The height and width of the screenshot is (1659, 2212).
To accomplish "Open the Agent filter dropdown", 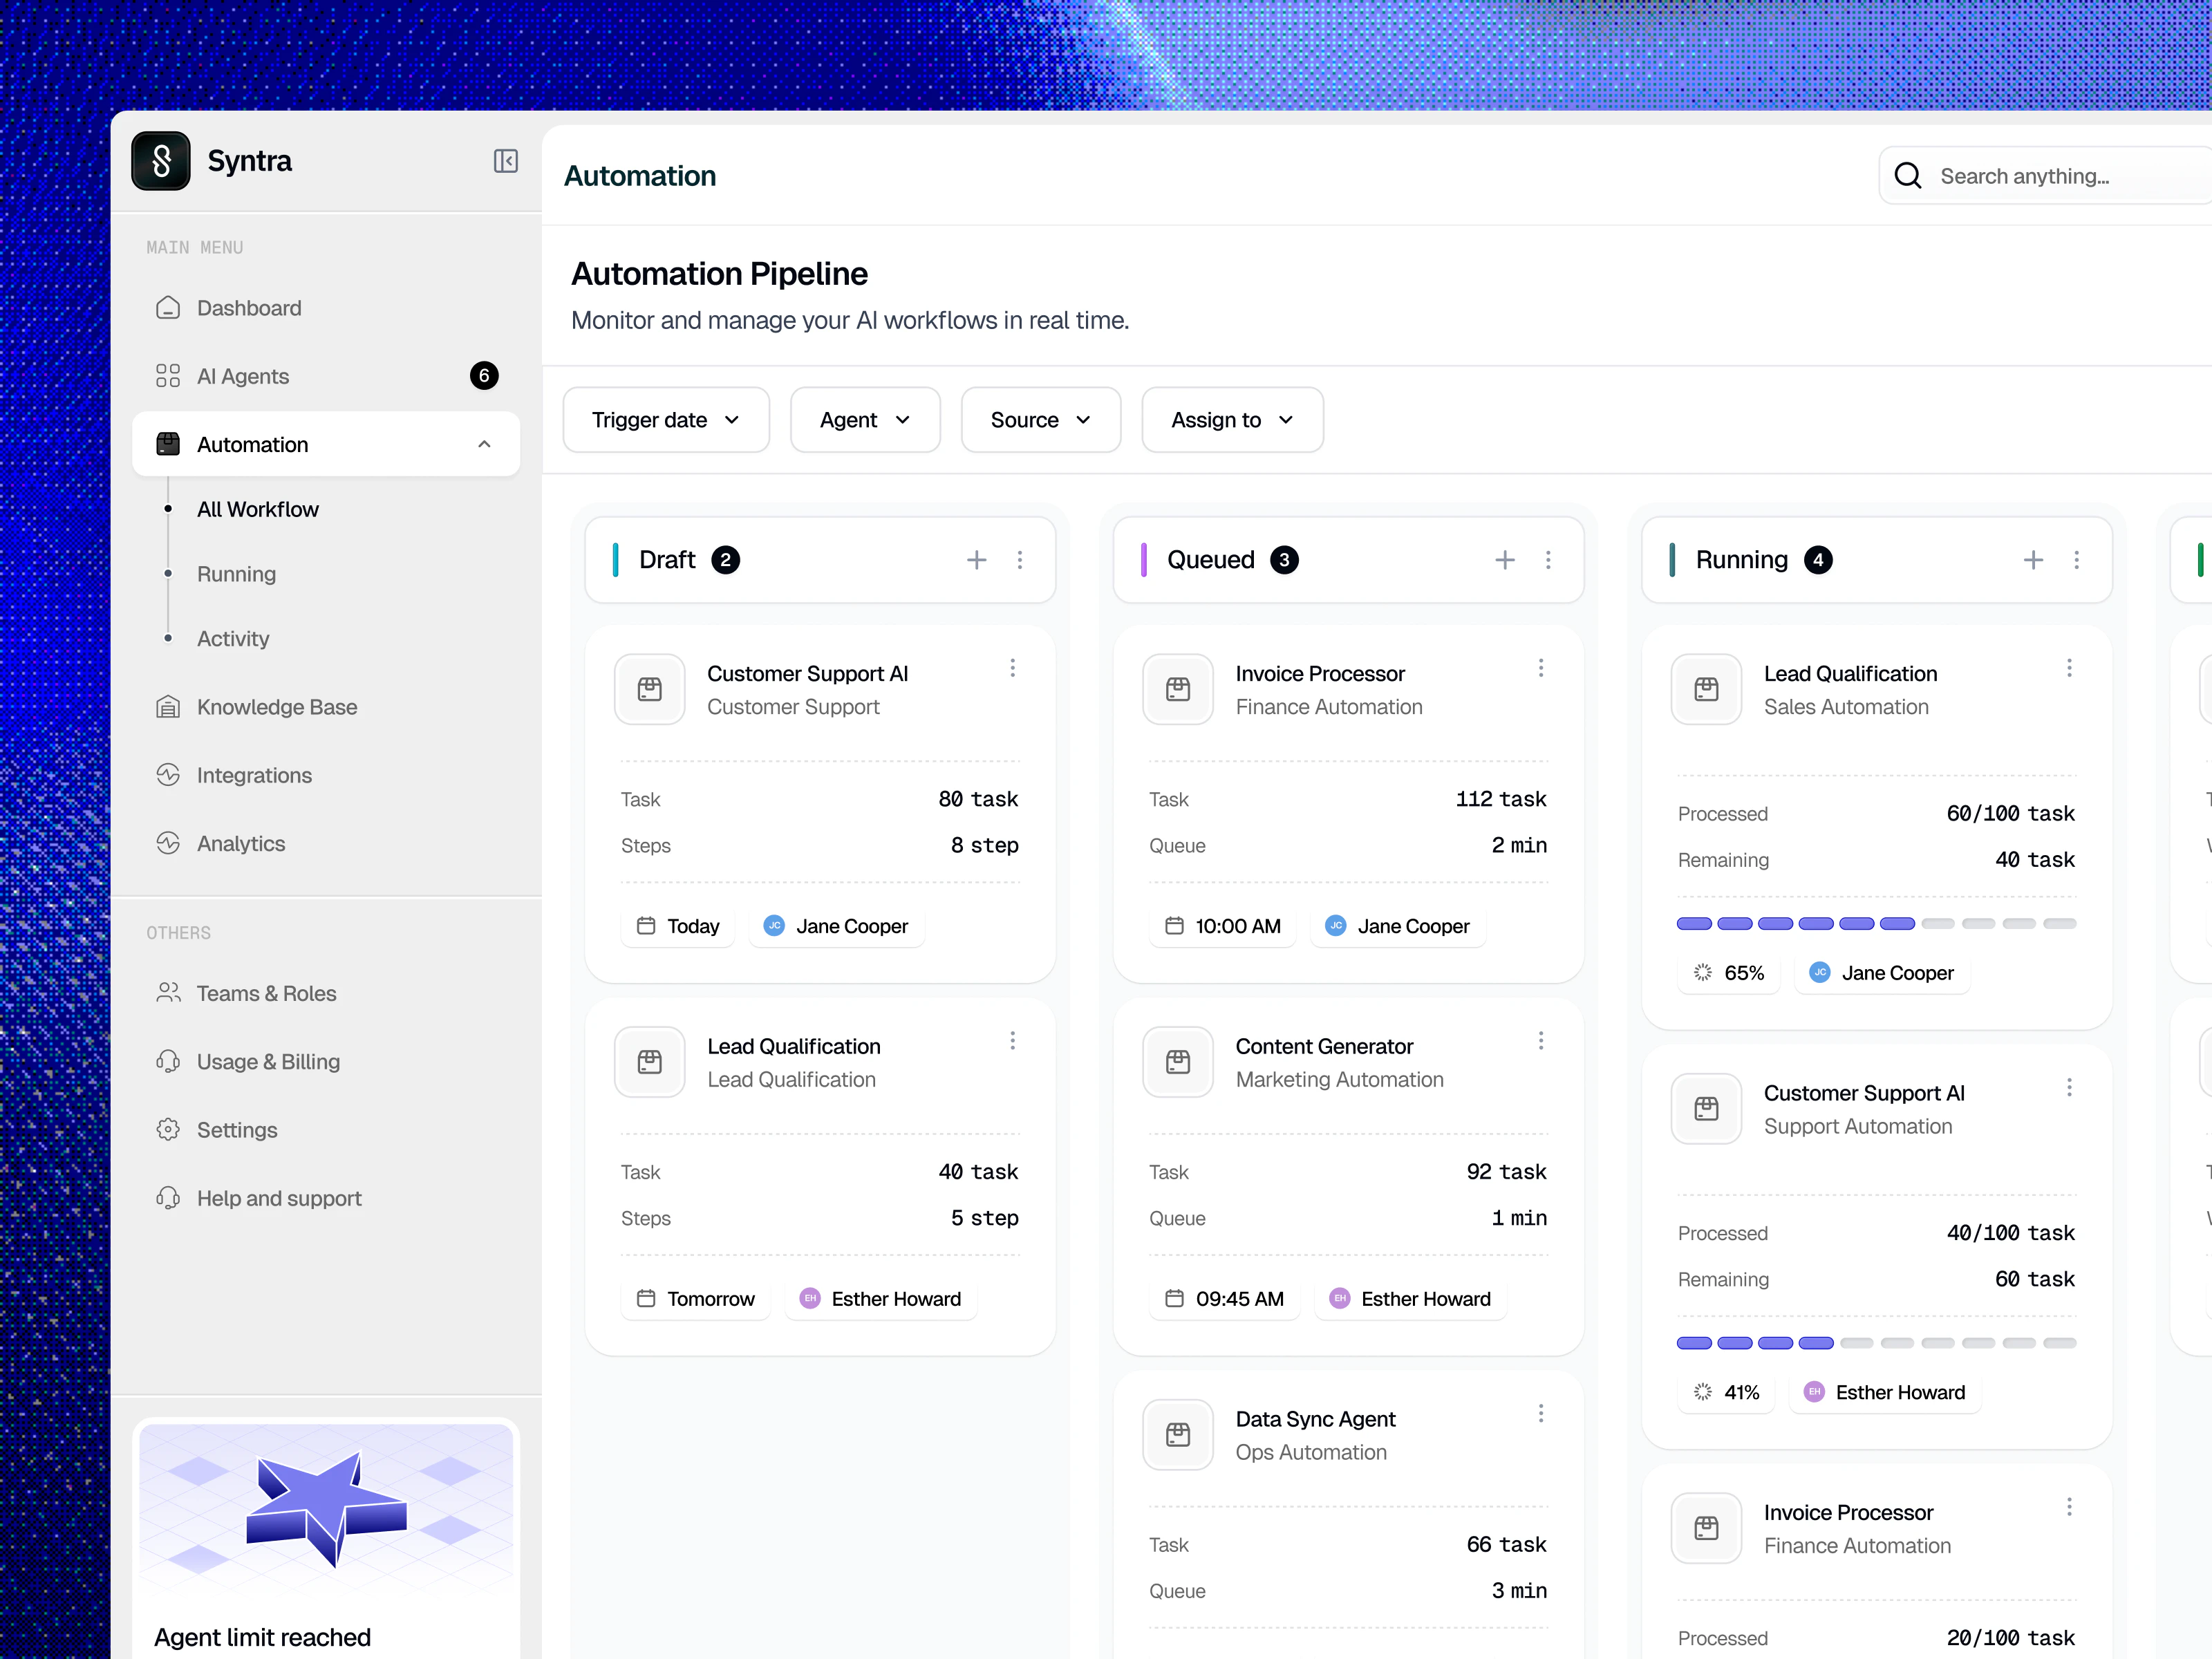I will click(865, 420).
